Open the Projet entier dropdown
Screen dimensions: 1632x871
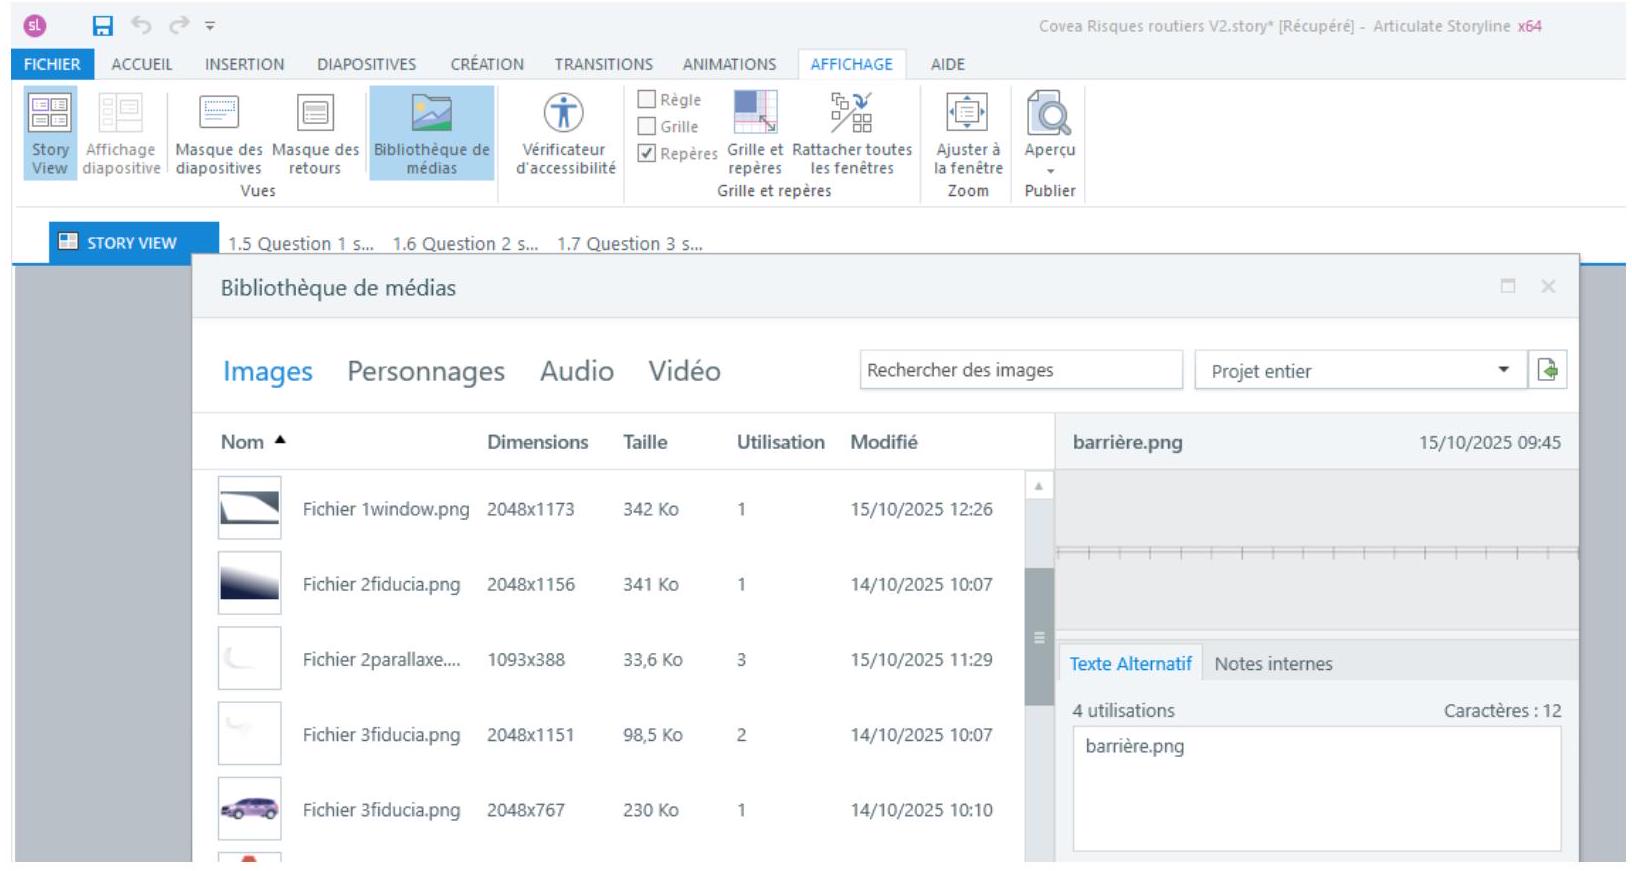(1361, 371)
